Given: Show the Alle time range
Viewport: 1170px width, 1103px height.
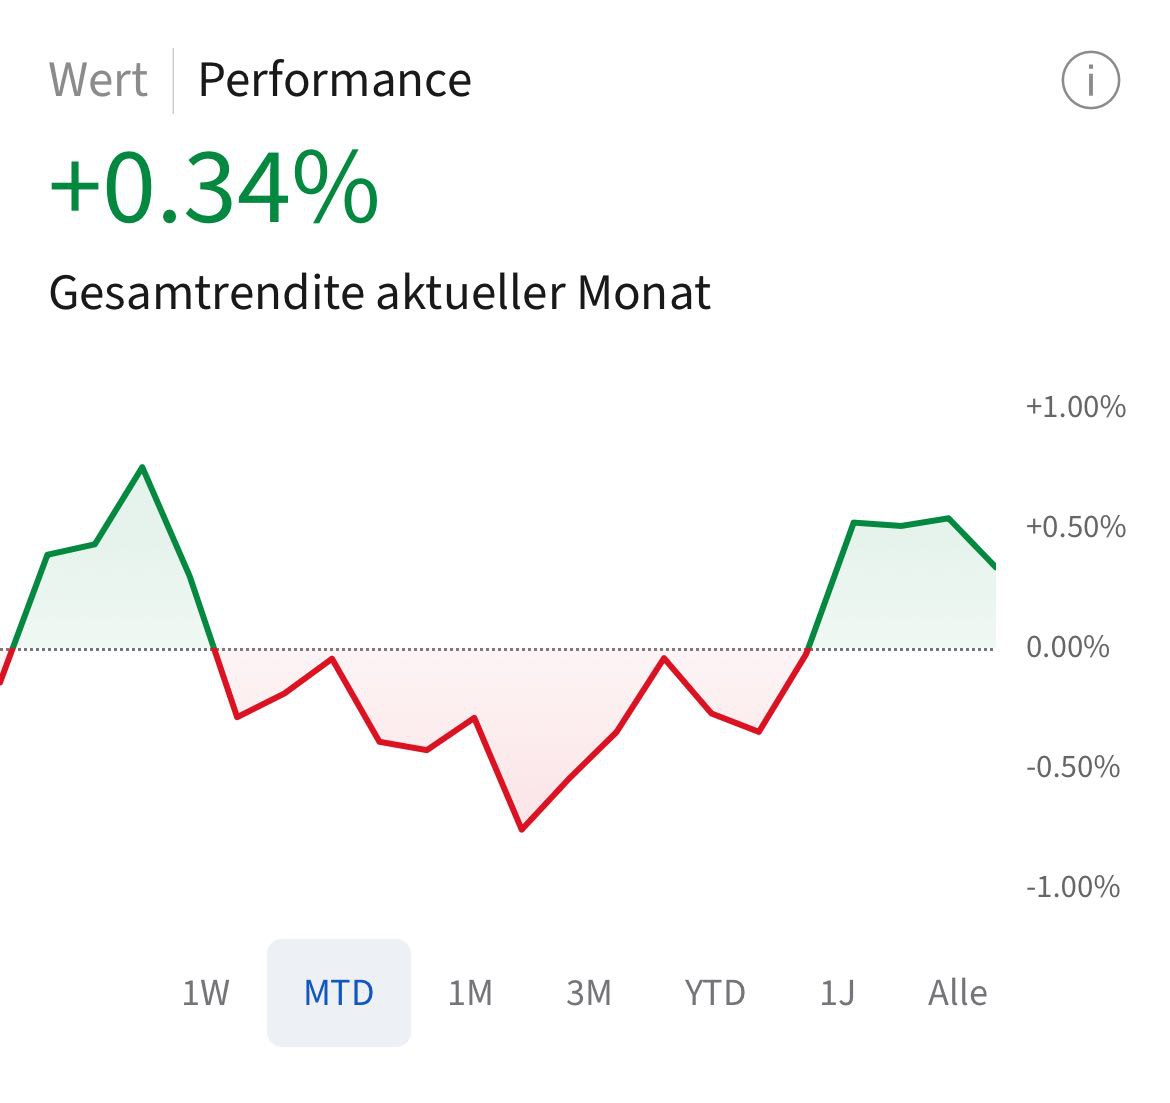Looking at the screenshot, I should 957,993.
